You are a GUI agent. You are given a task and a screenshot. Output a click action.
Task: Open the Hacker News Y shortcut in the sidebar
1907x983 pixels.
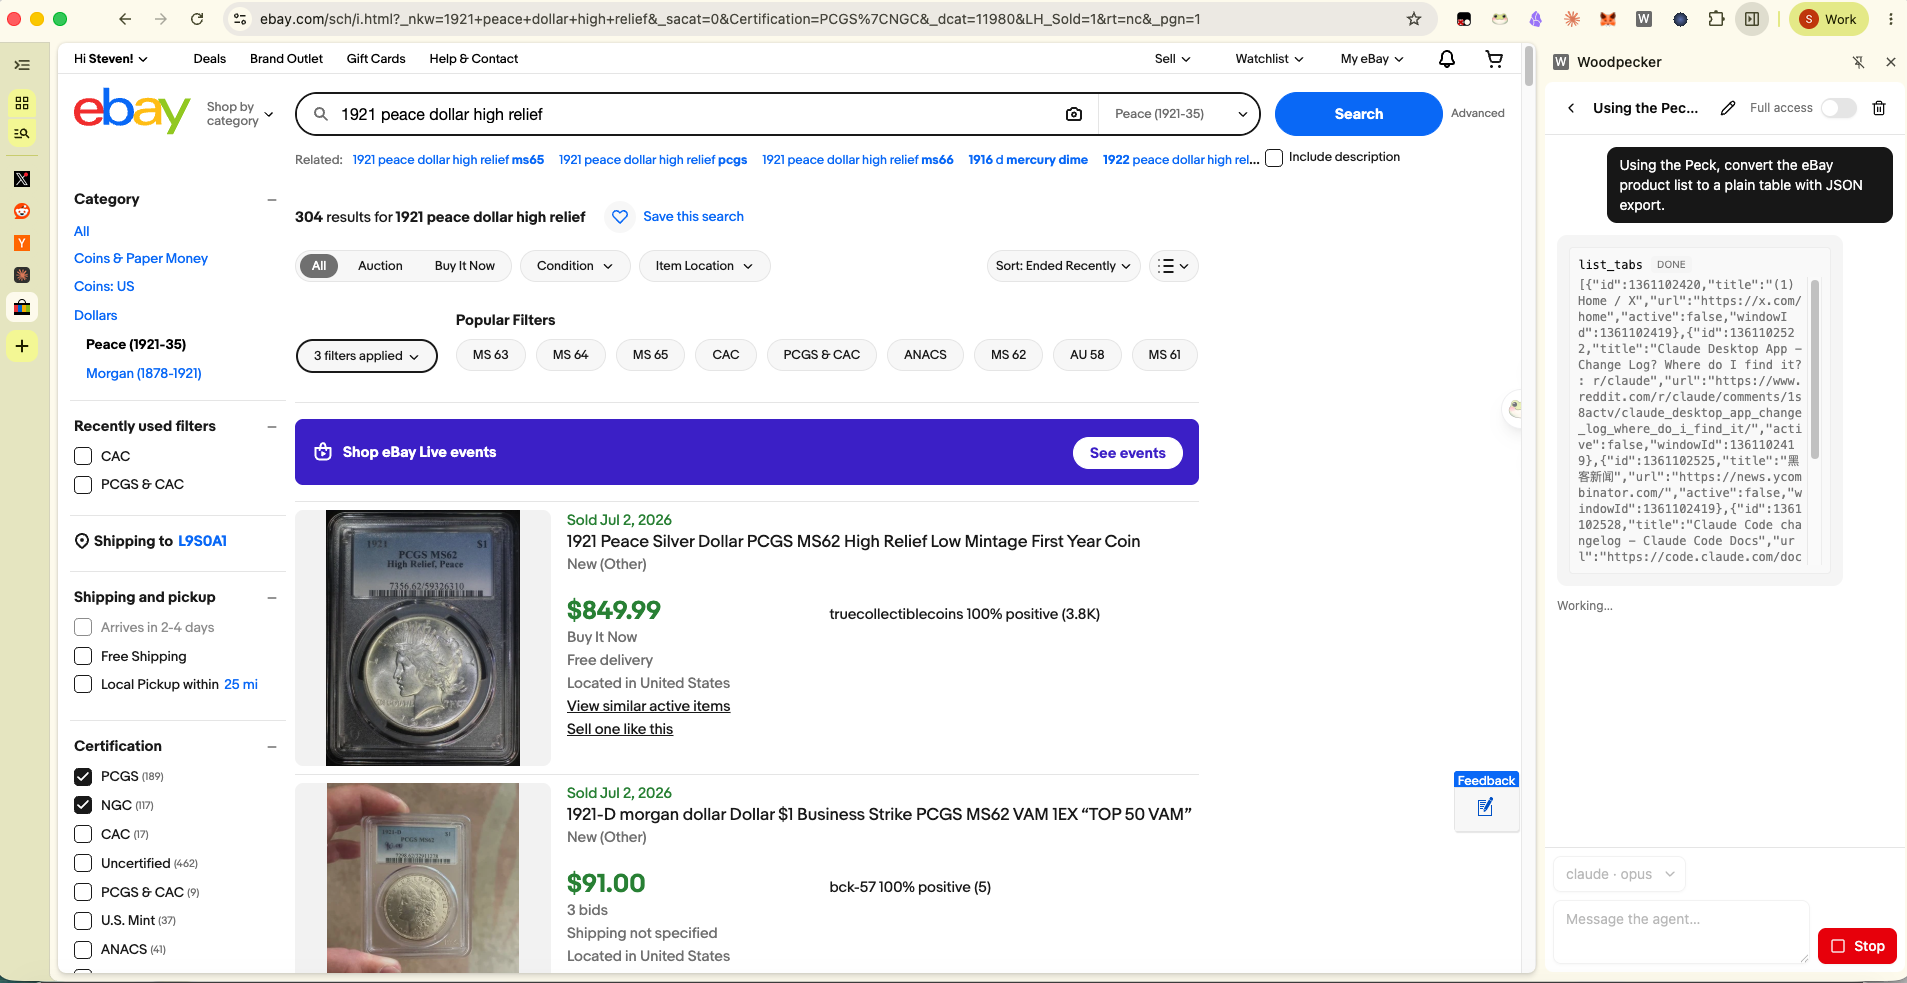tap(22, 243)
